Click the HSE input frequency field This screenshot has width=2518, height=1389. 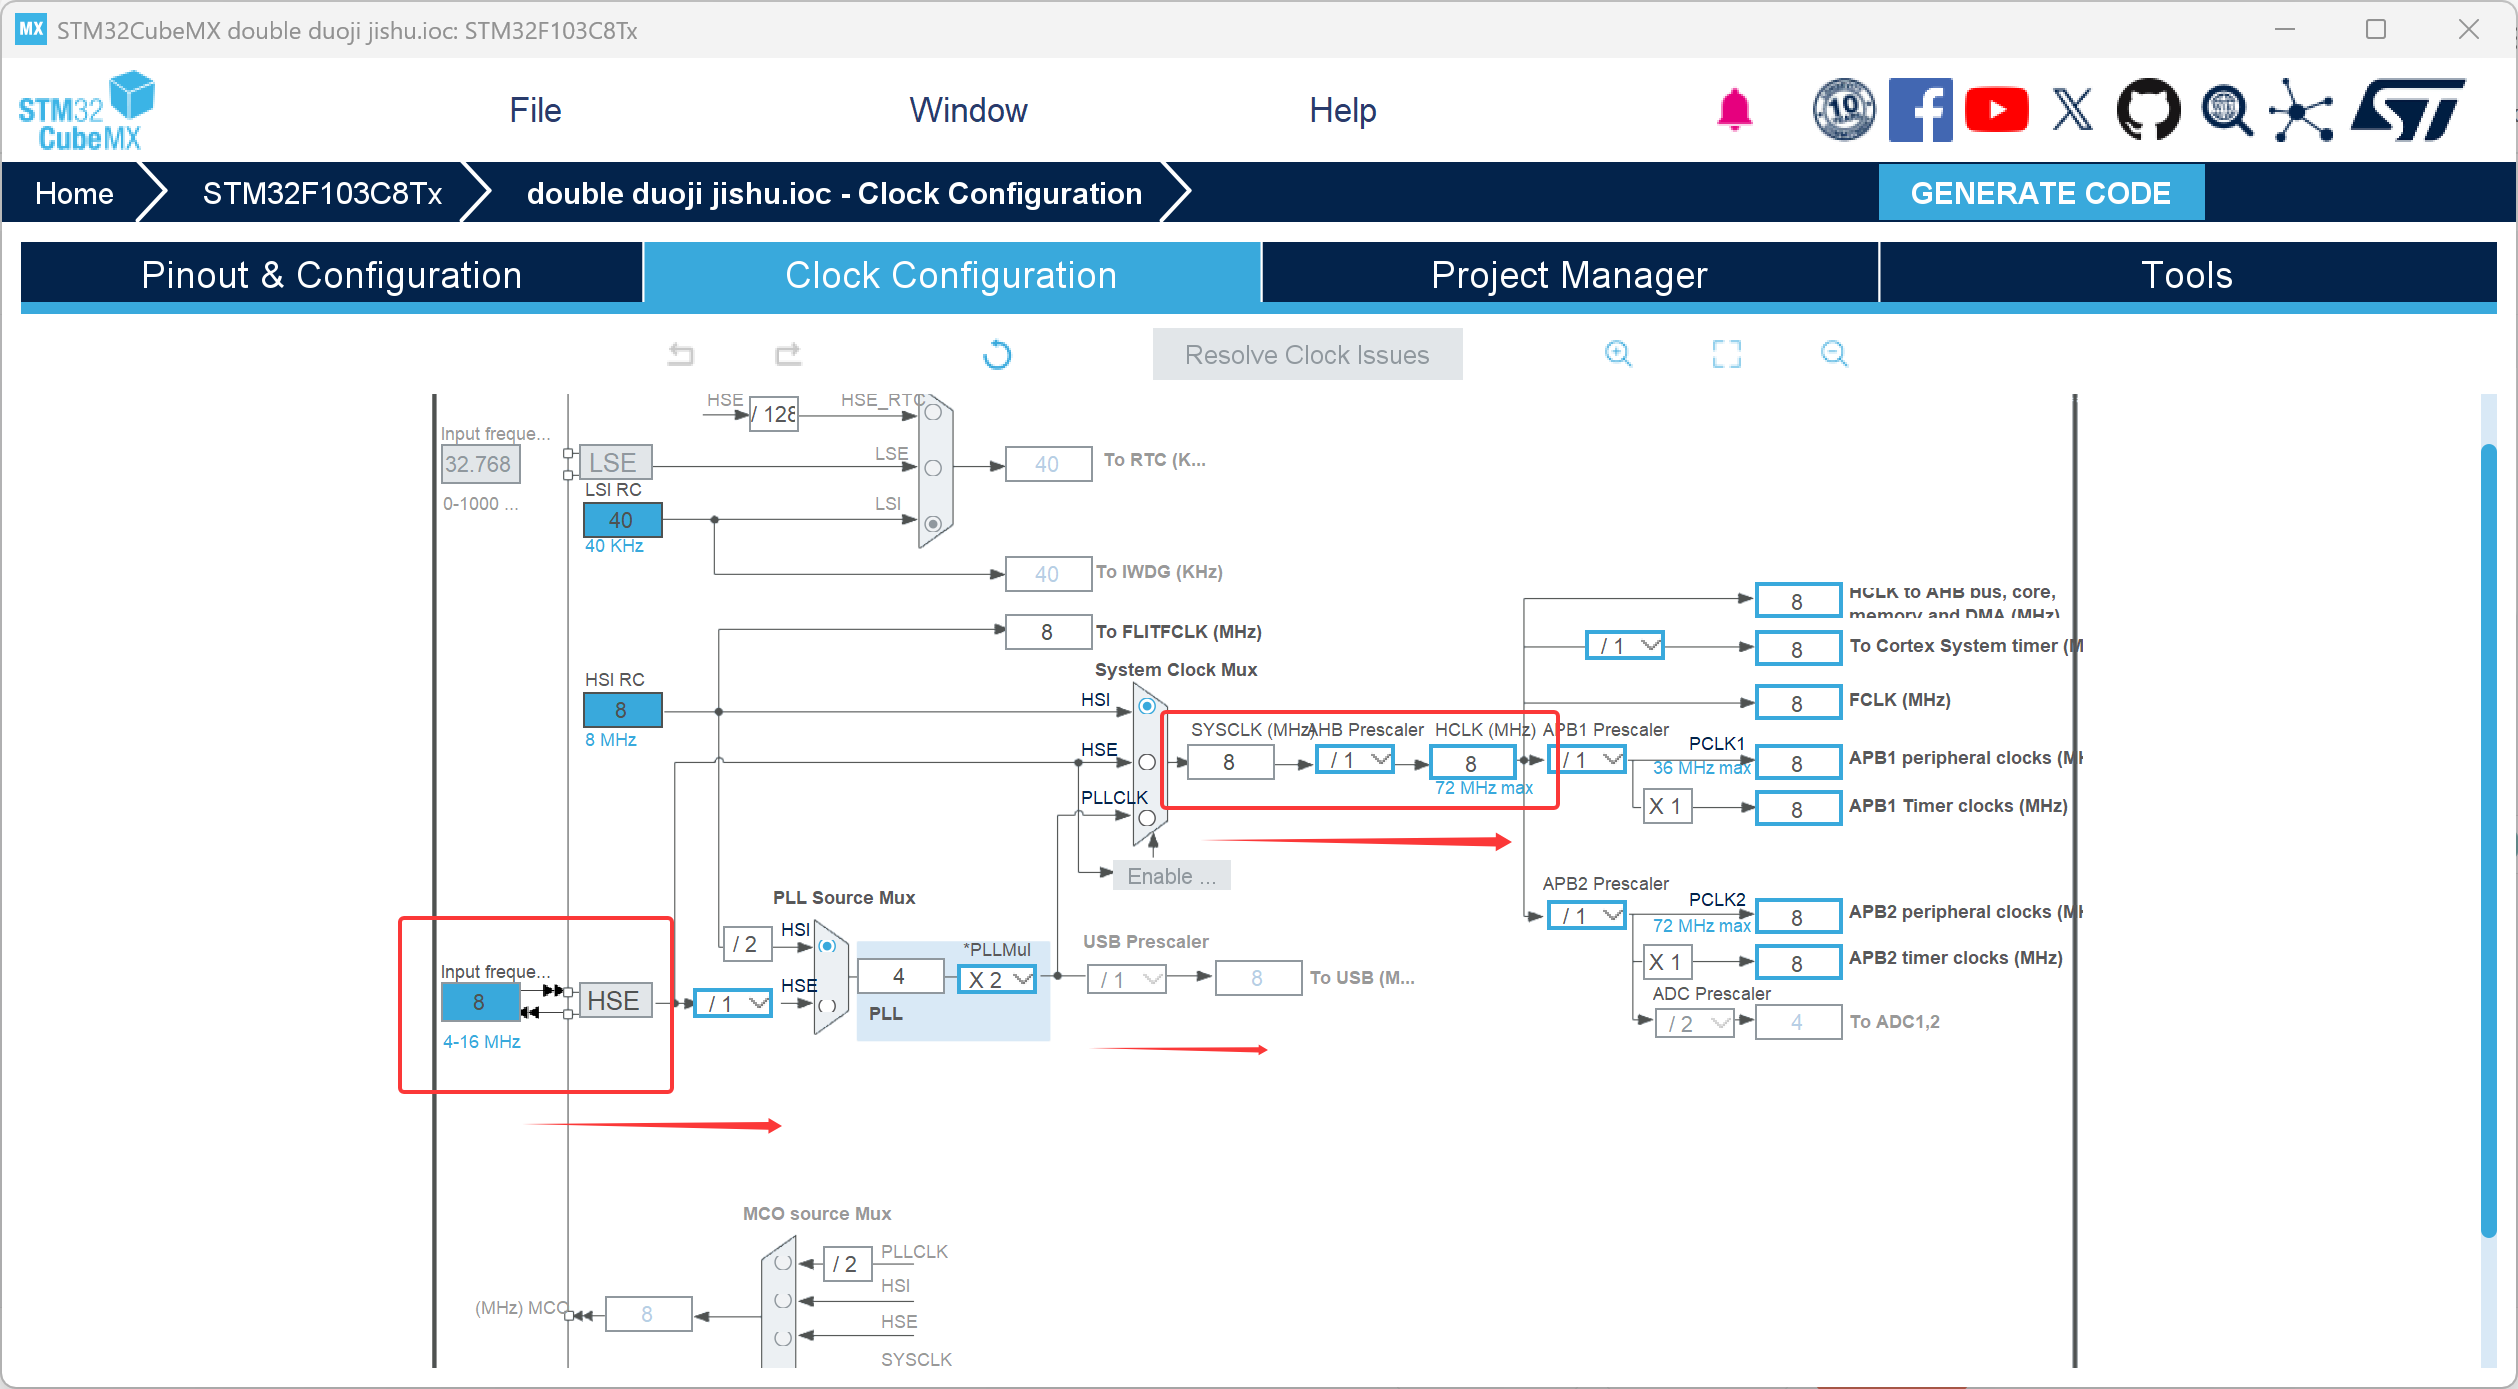point(480,1002)
